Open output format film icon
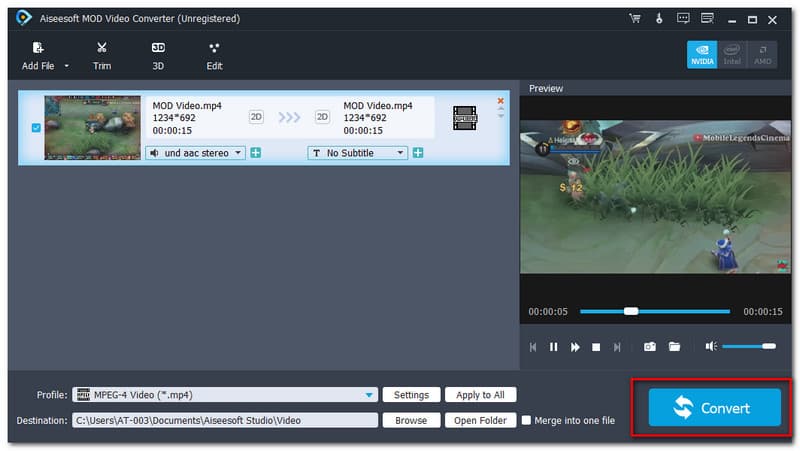Viewport: 800px width, 451px height. coord(464,117)
